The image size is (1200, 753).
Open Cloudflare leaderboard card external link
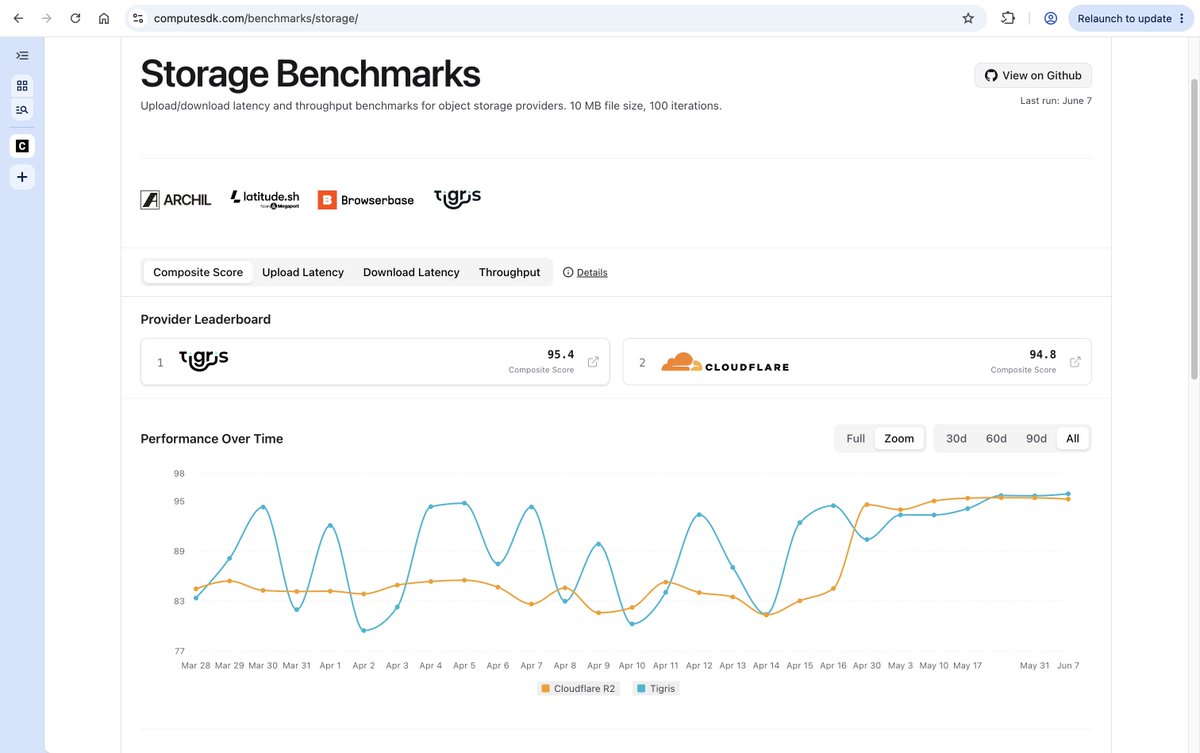click(1075, 362)
